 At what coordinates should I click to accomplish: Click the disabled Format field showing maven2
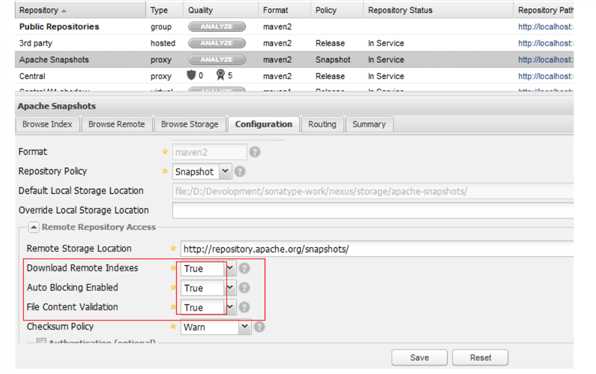pyautogui.click(x=209, y=152)
